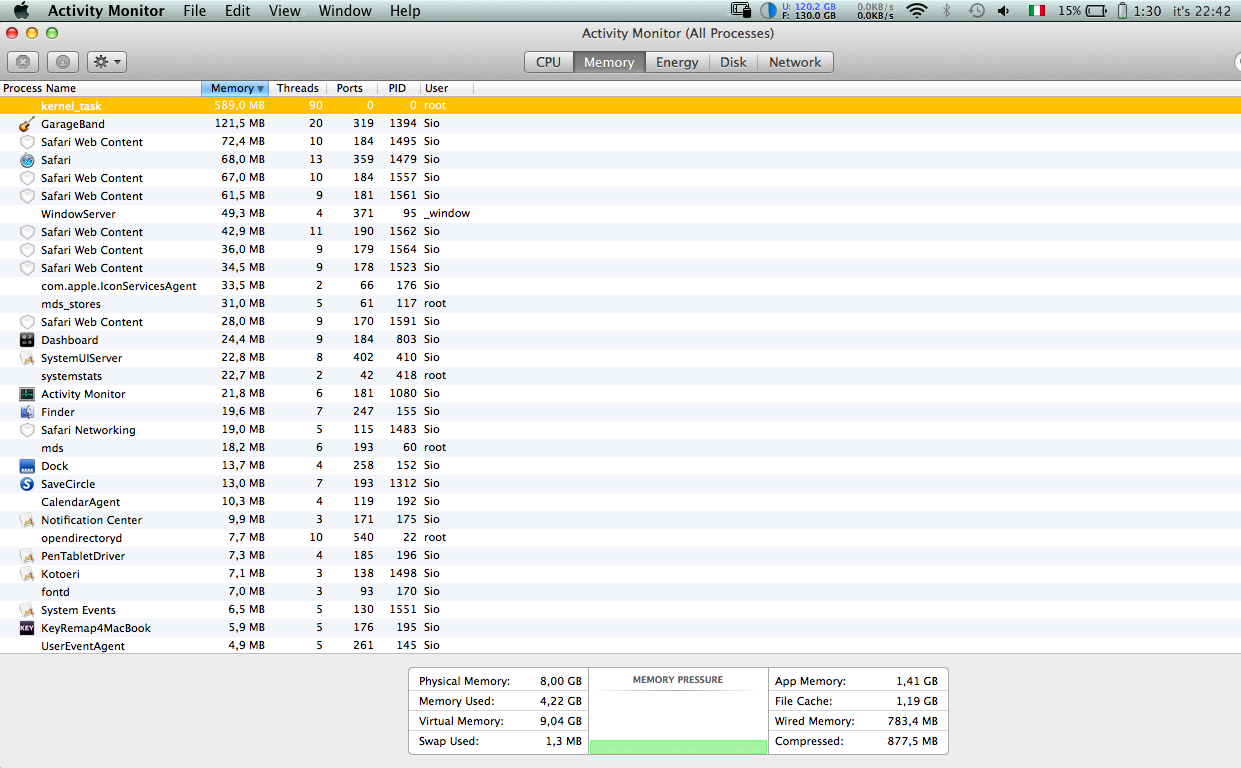Click the KeyRemap4MacBook KEY icon
This screenshot has height=768, width=1241.
(x=27, y=628)
